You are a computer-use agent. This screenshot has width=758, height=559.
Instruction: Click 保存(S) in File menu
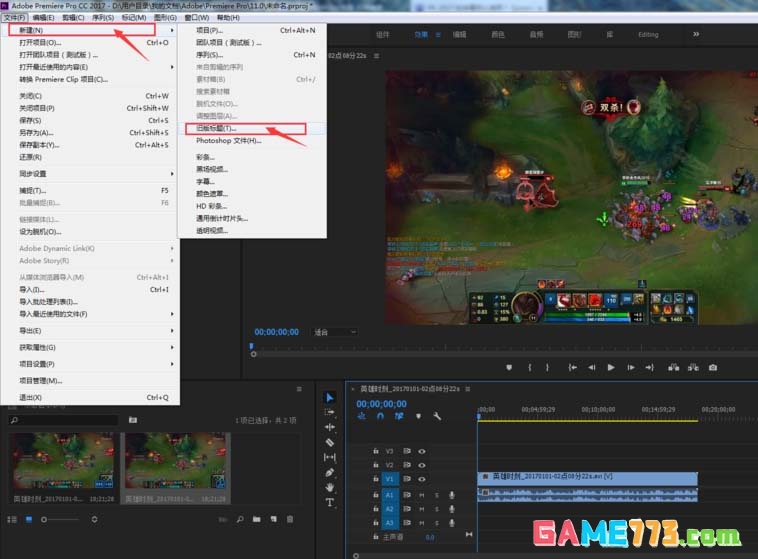point(90,120)
